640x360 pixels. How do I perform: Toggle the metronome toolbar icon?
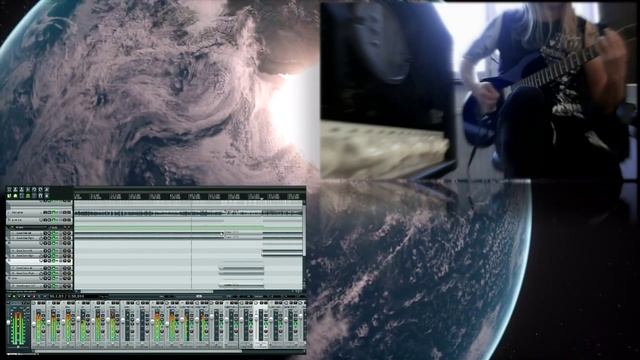pos(47,189)
